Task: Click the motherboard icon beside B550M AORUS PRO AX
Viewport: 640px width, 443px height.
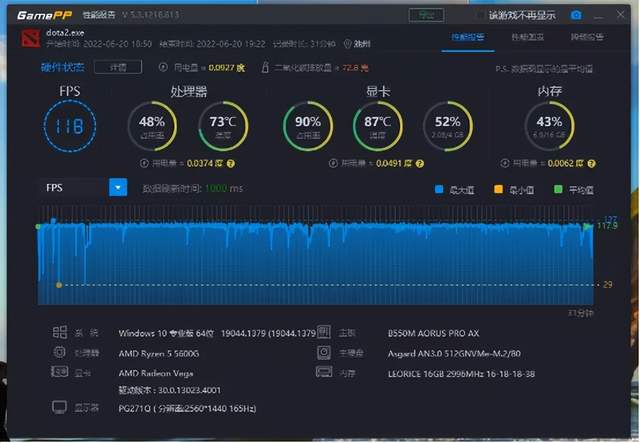Action: 324,332
